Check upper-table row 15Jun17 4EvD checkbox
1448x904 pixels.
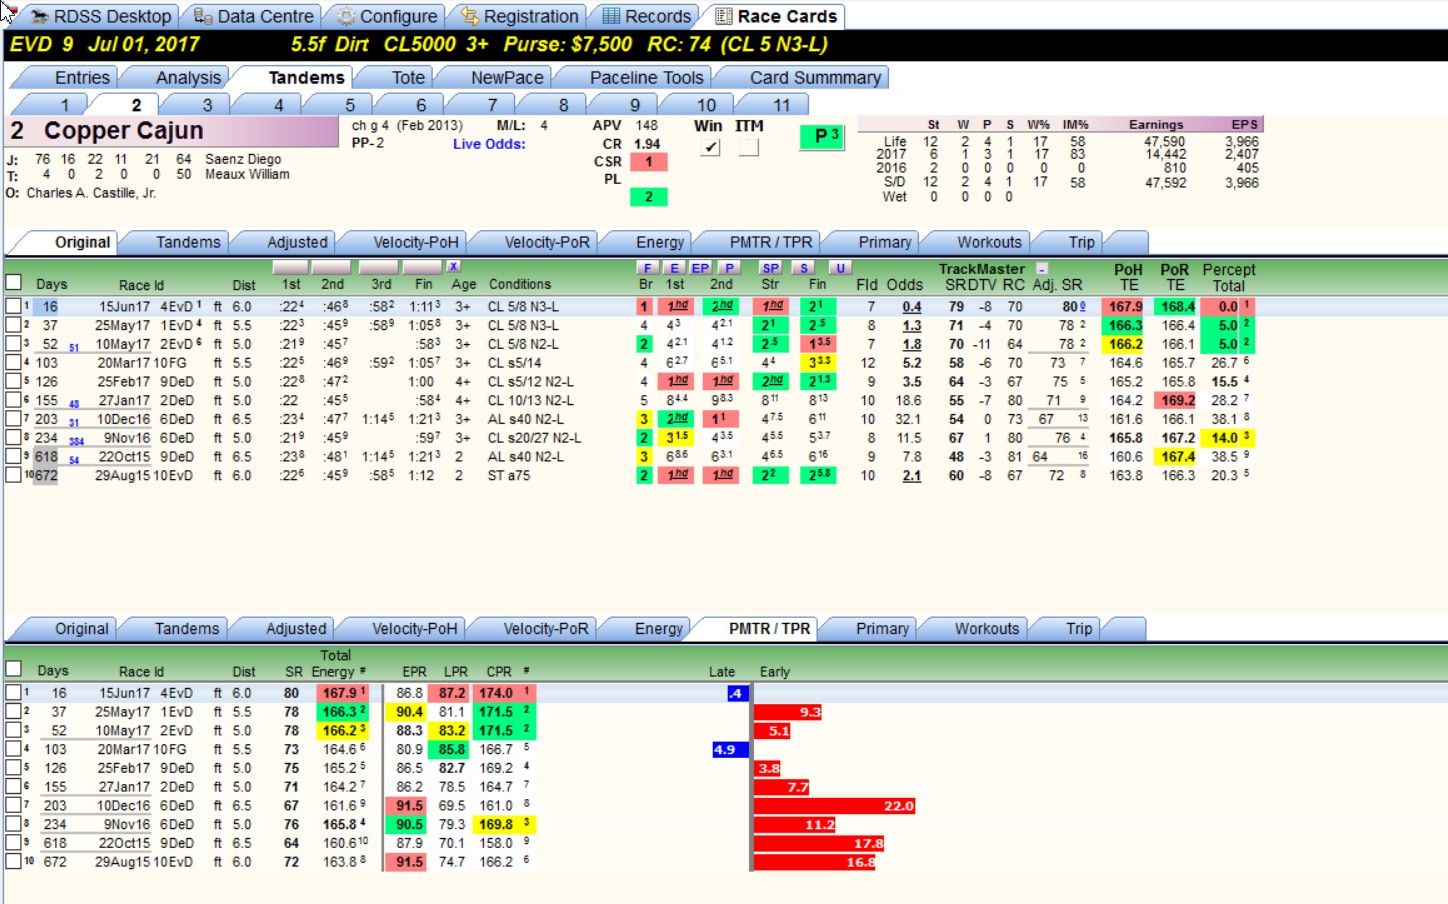pyautogui.click(x=13, y=306)
